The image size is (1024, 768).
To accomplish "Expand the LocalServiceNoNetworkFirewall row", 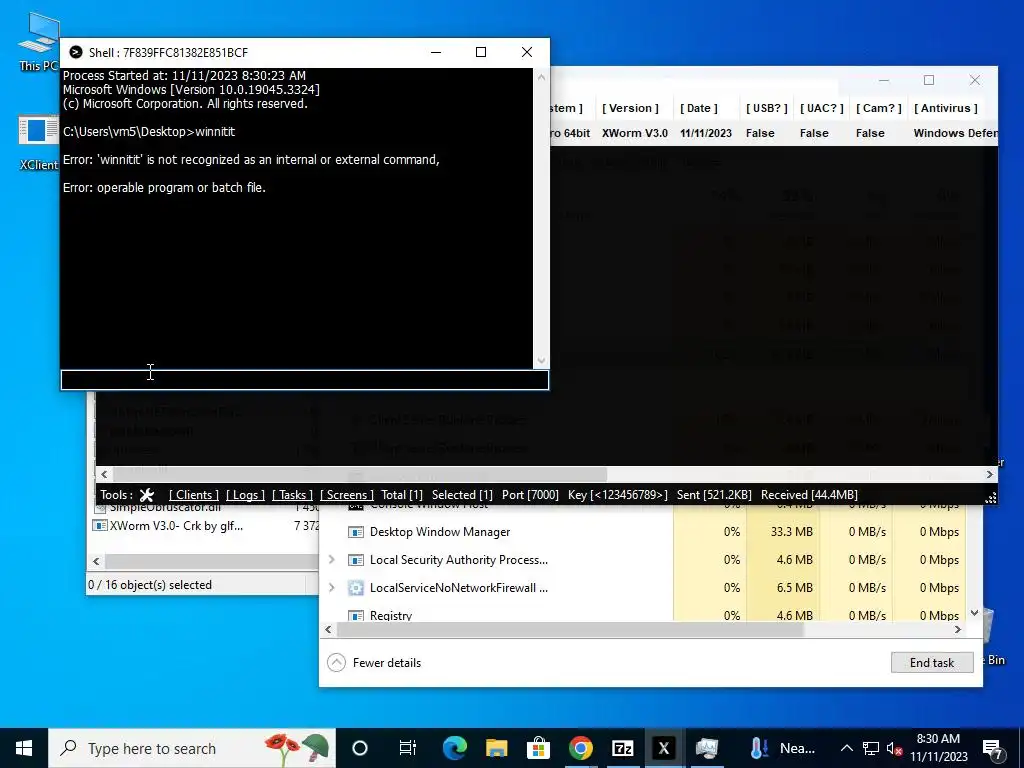I will [x=332, y=588].
